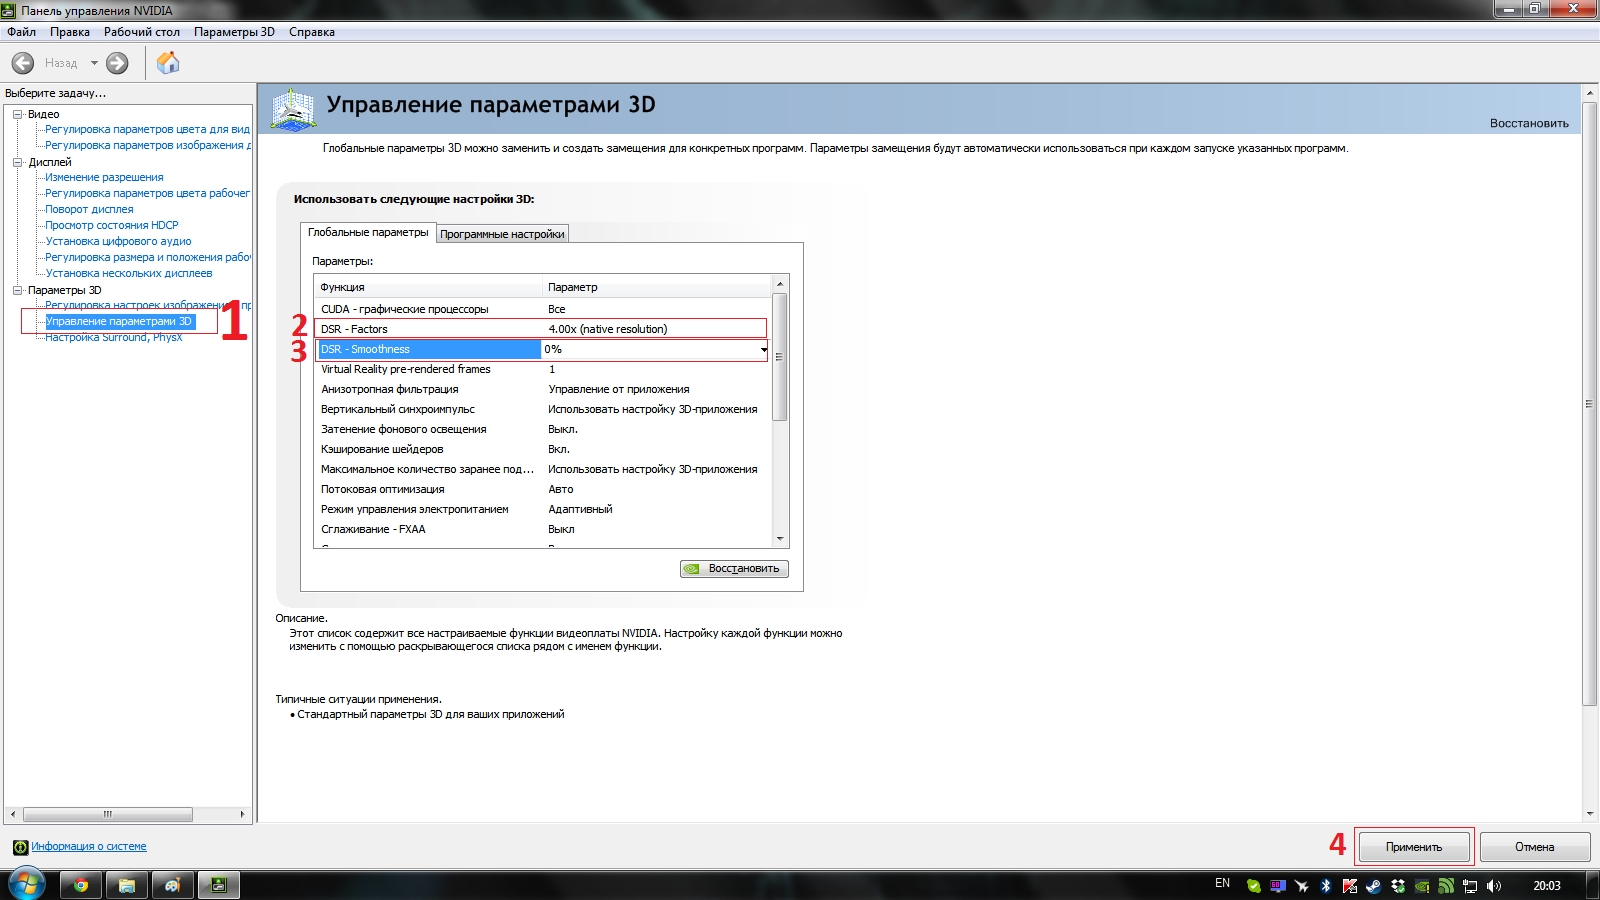
Task: Go to the Home page icon
Action: click(168, 63)
